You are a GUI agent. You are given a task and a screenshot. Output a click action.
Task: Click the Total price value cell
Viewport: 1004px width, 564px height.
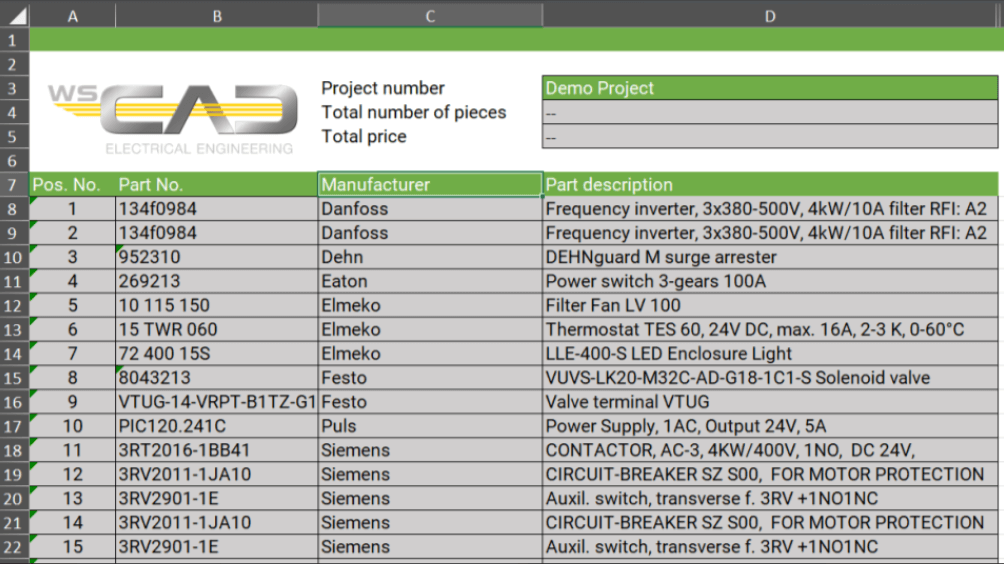click(770, 137)
